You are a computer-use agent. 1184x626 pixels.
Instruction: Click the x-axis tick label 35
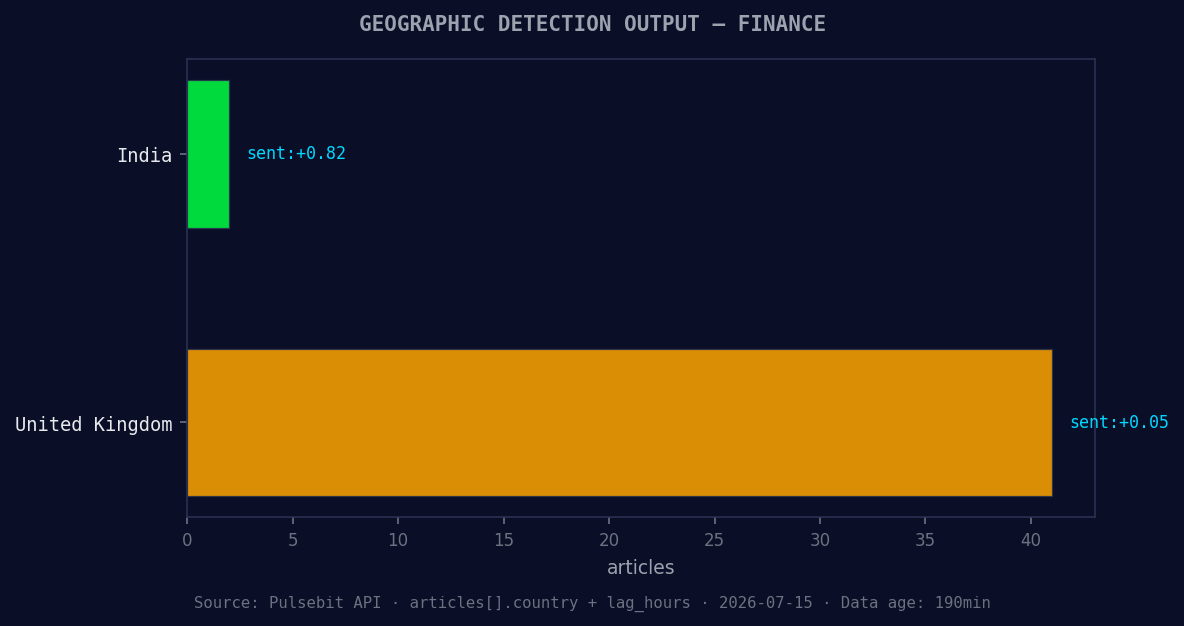point(925,541)
